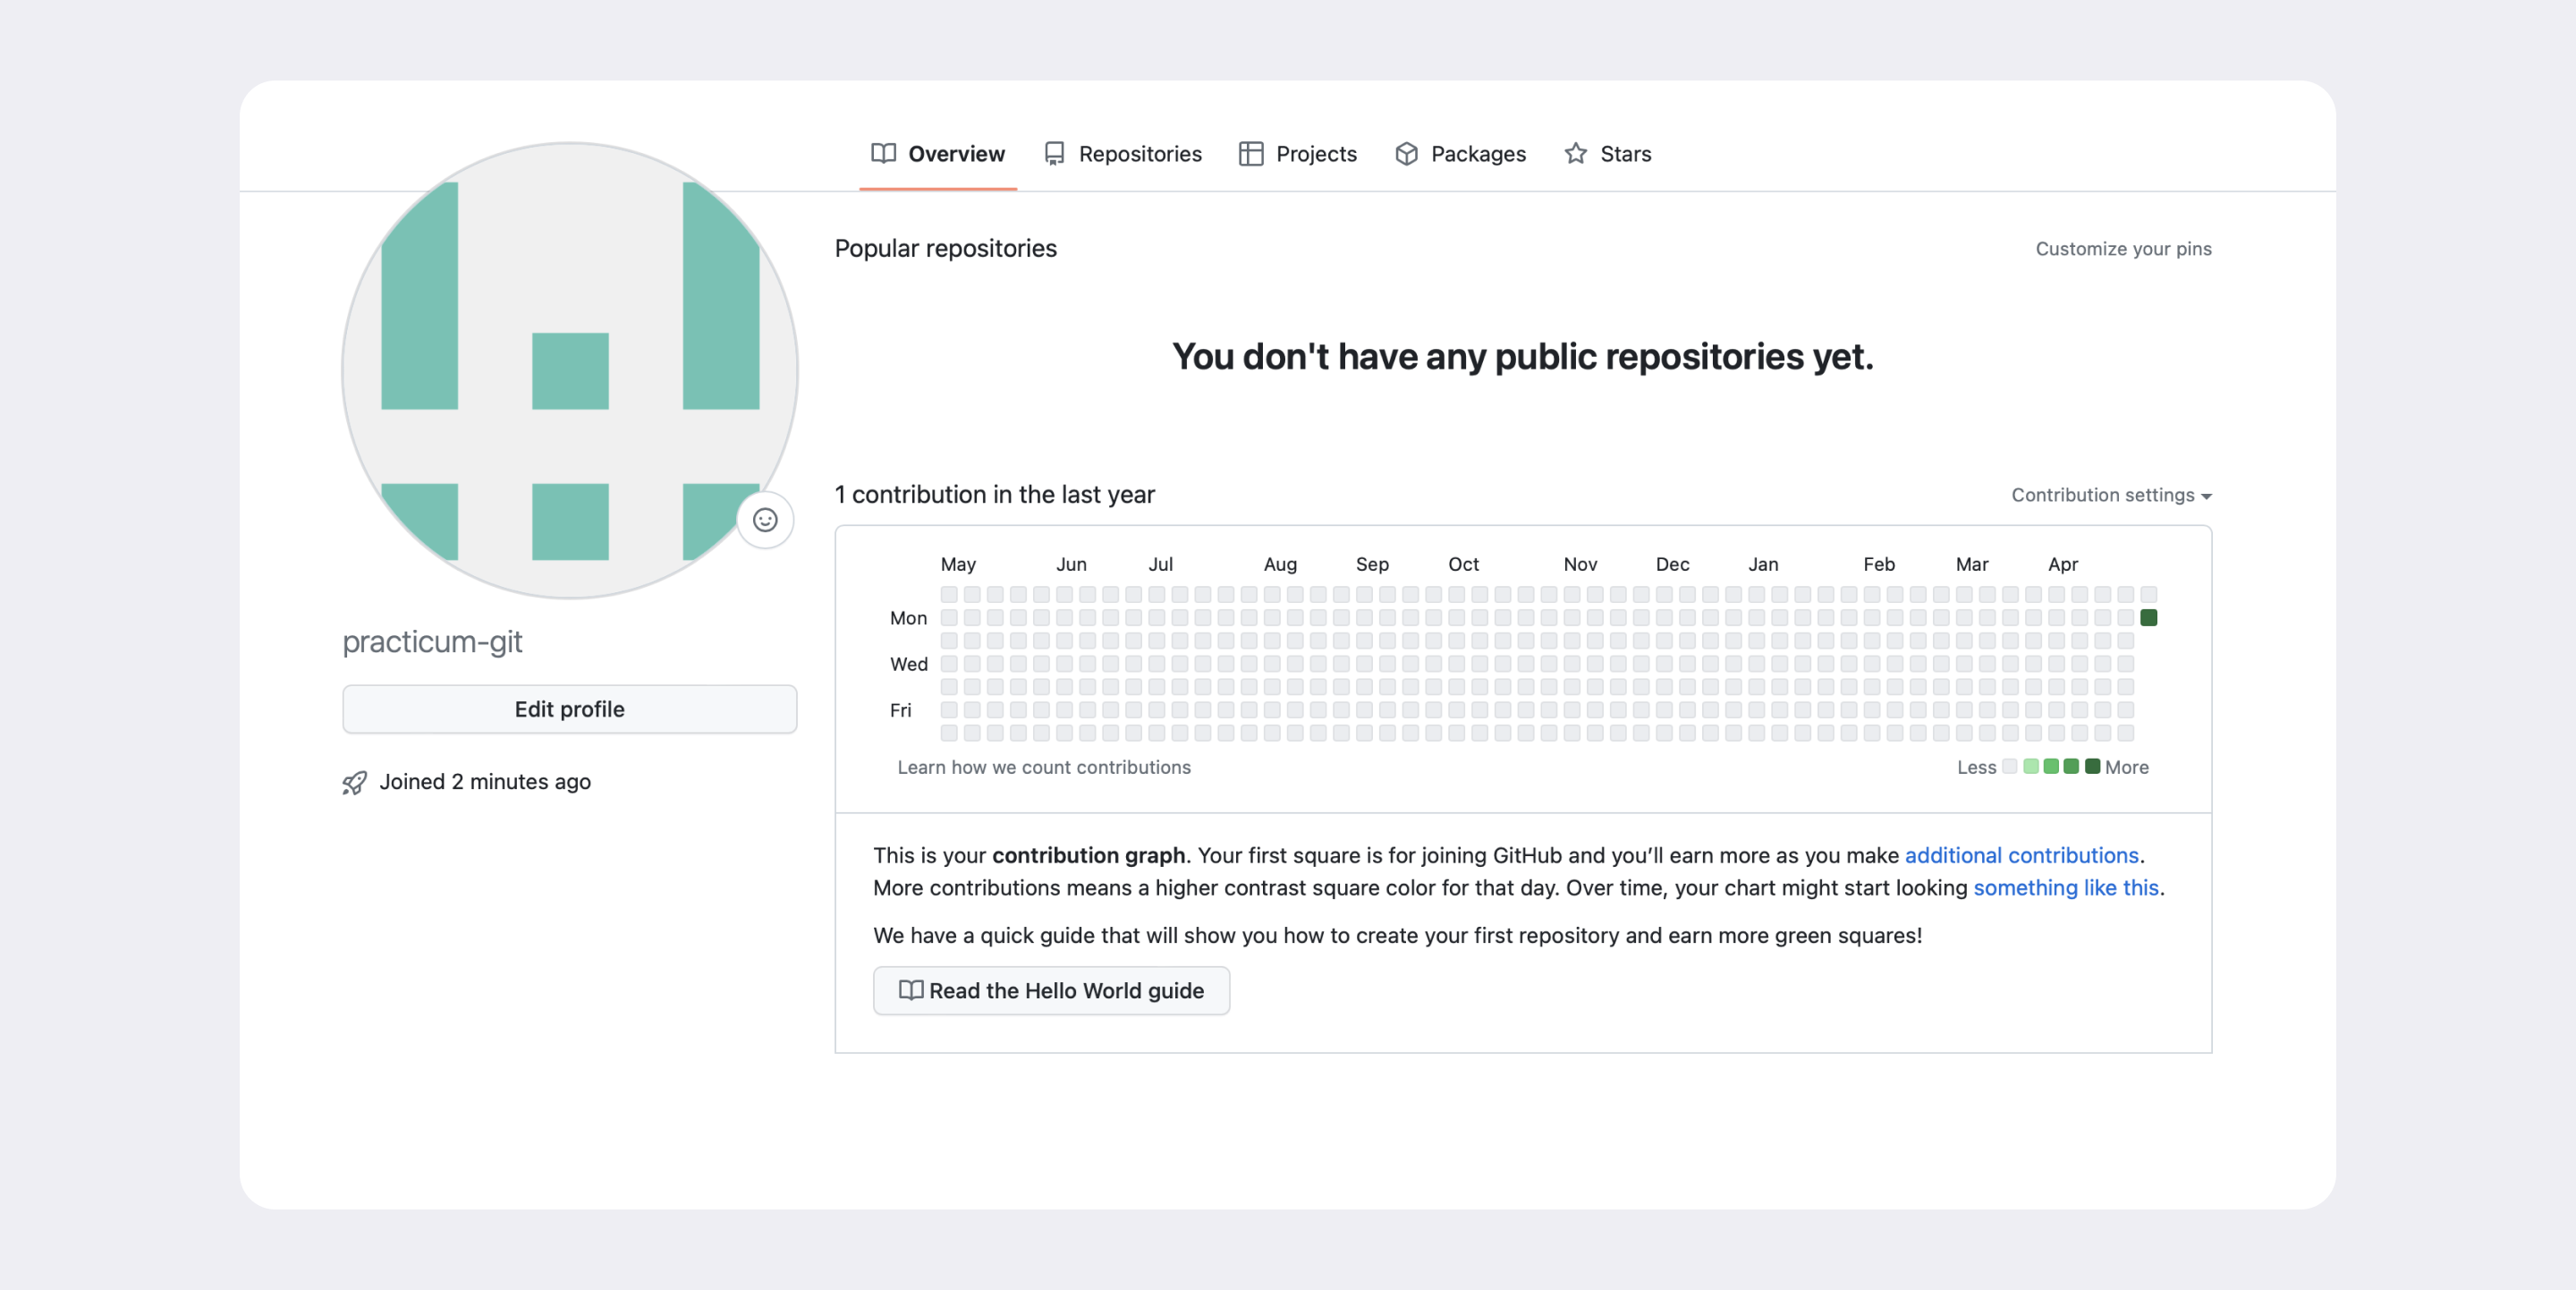Viewport: 2576px width, 1290px height.
Task: Click the dark green contribution square
Action: [x=2148, y=618]
